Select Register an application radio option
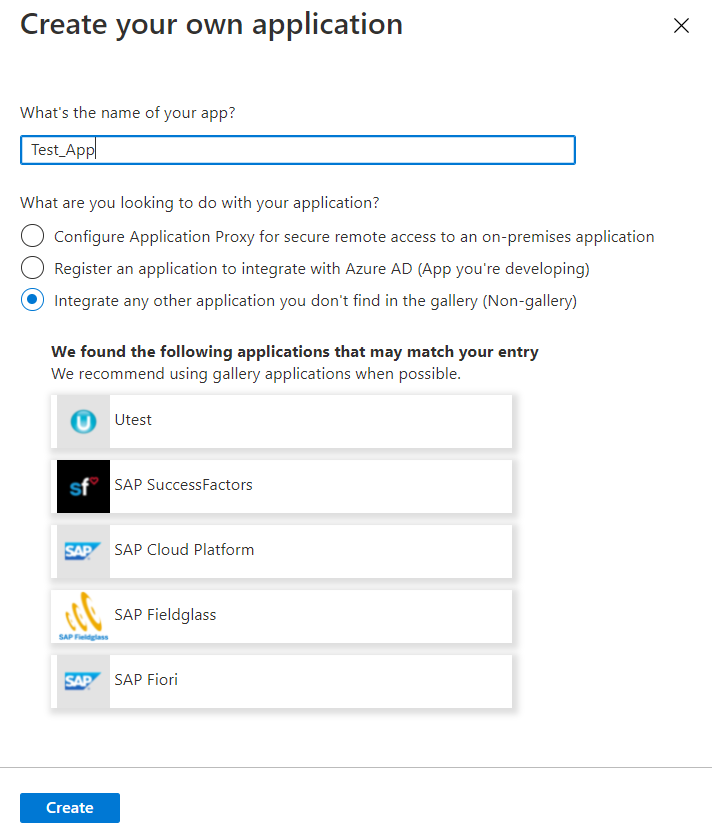This screenshot has height=838, width=712. (x=33, y=268)
